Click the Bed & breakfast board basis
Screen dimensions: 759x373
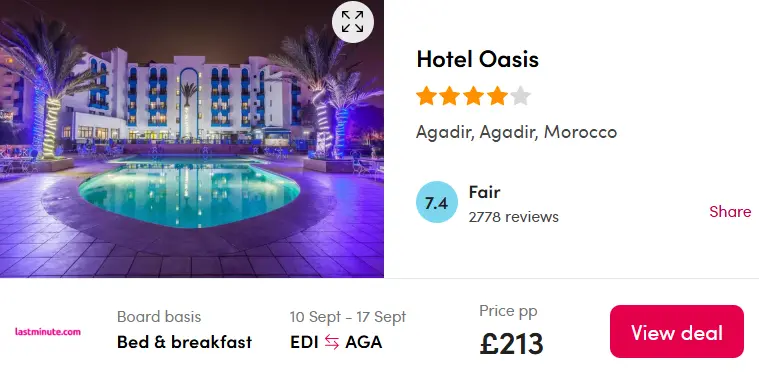pos(184,342)
